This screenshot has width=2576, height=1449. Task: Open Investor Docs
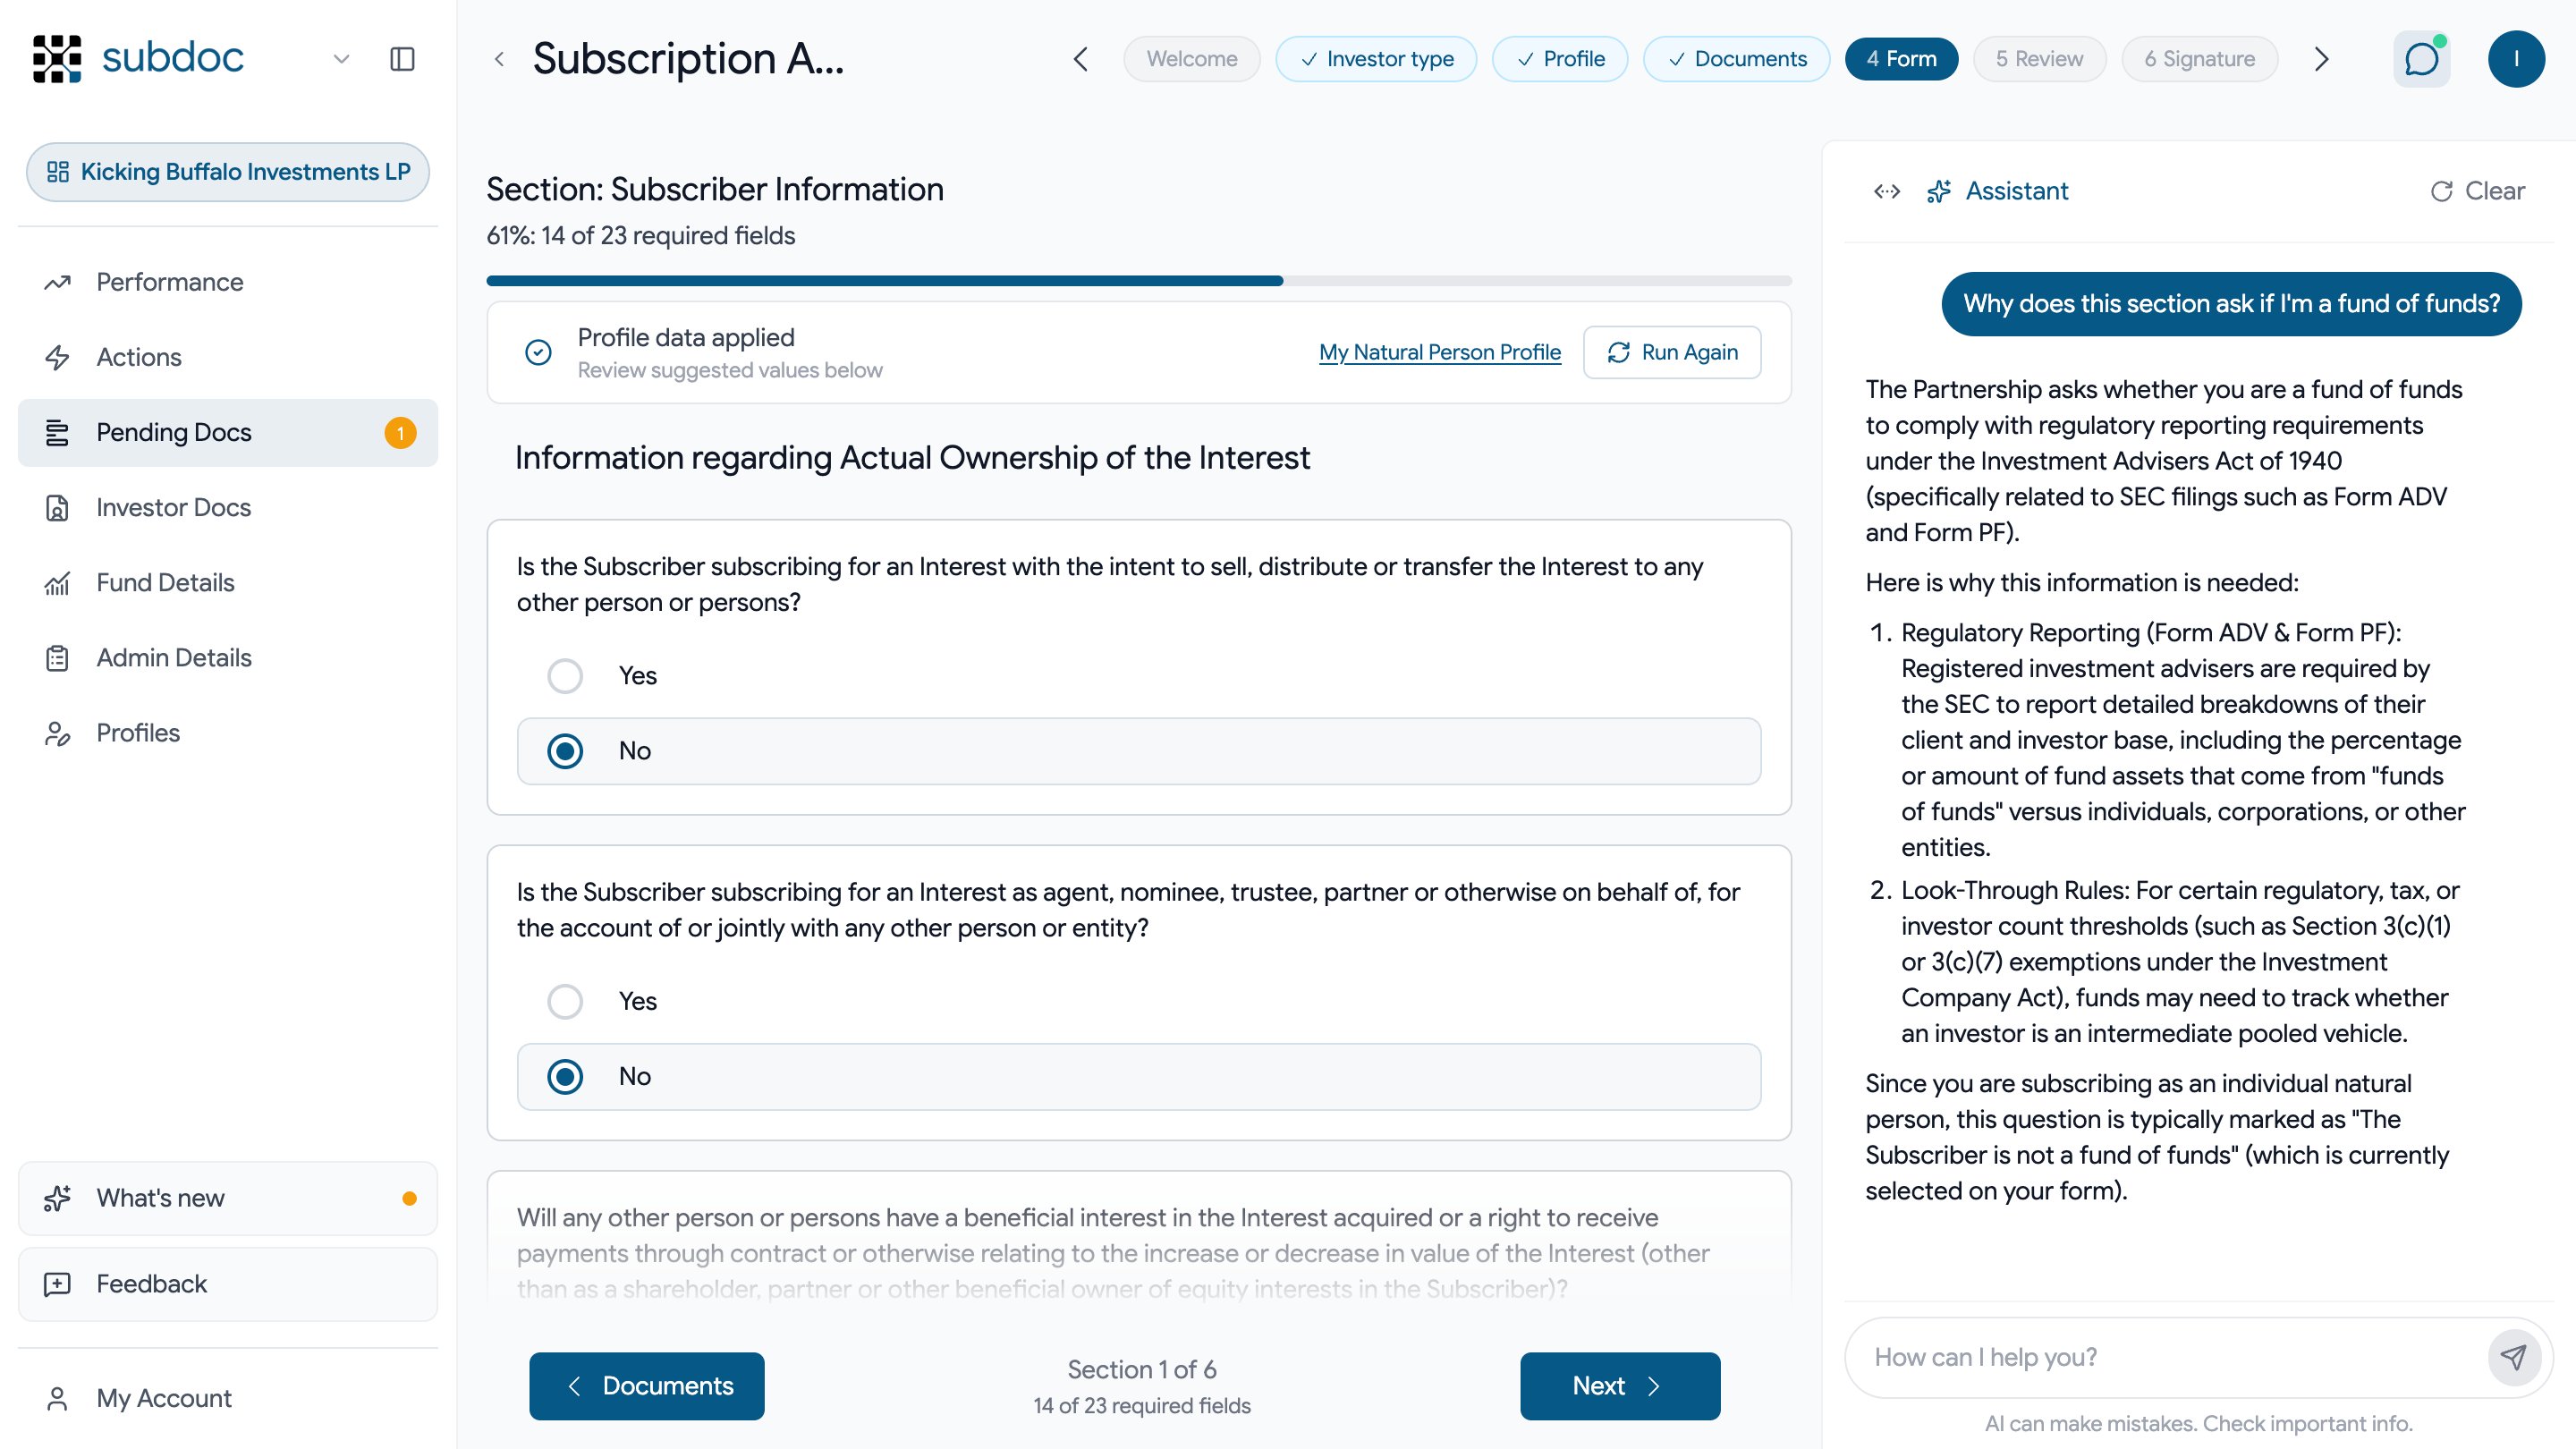point(228,507)
